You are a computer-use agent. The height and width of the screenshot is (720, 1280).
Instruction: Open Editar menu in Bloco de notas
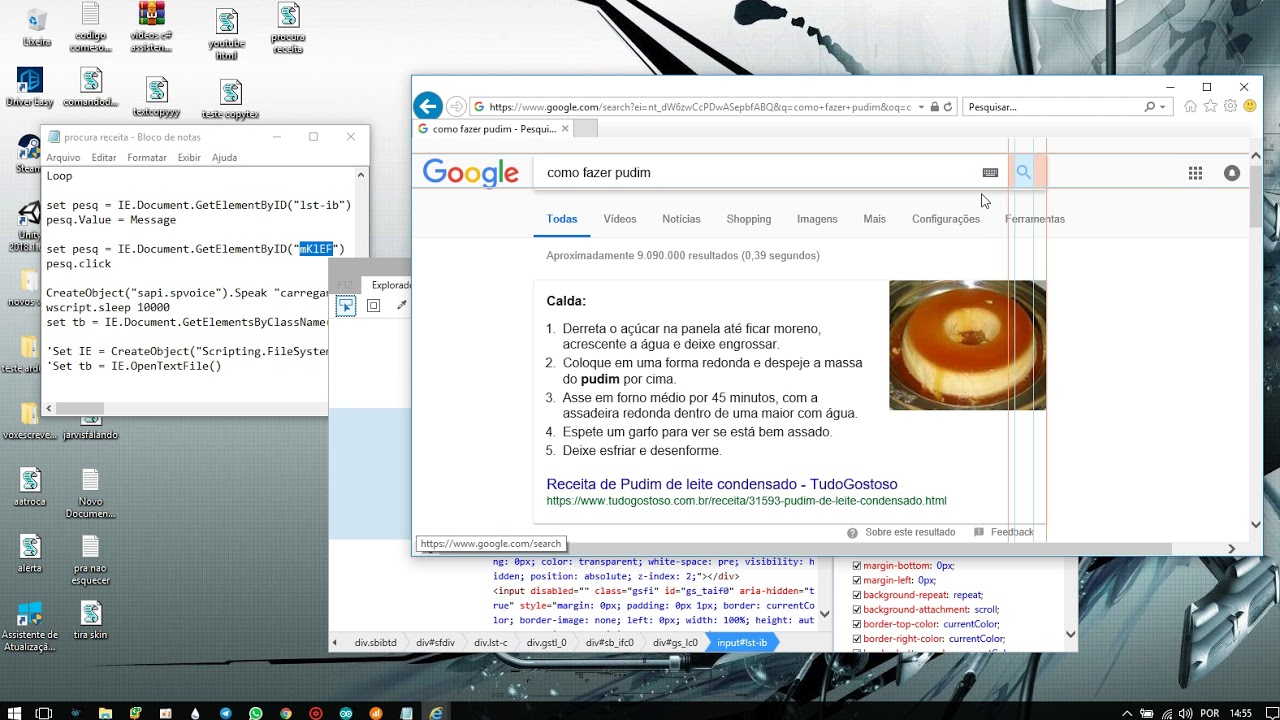[x=104, y=158]
